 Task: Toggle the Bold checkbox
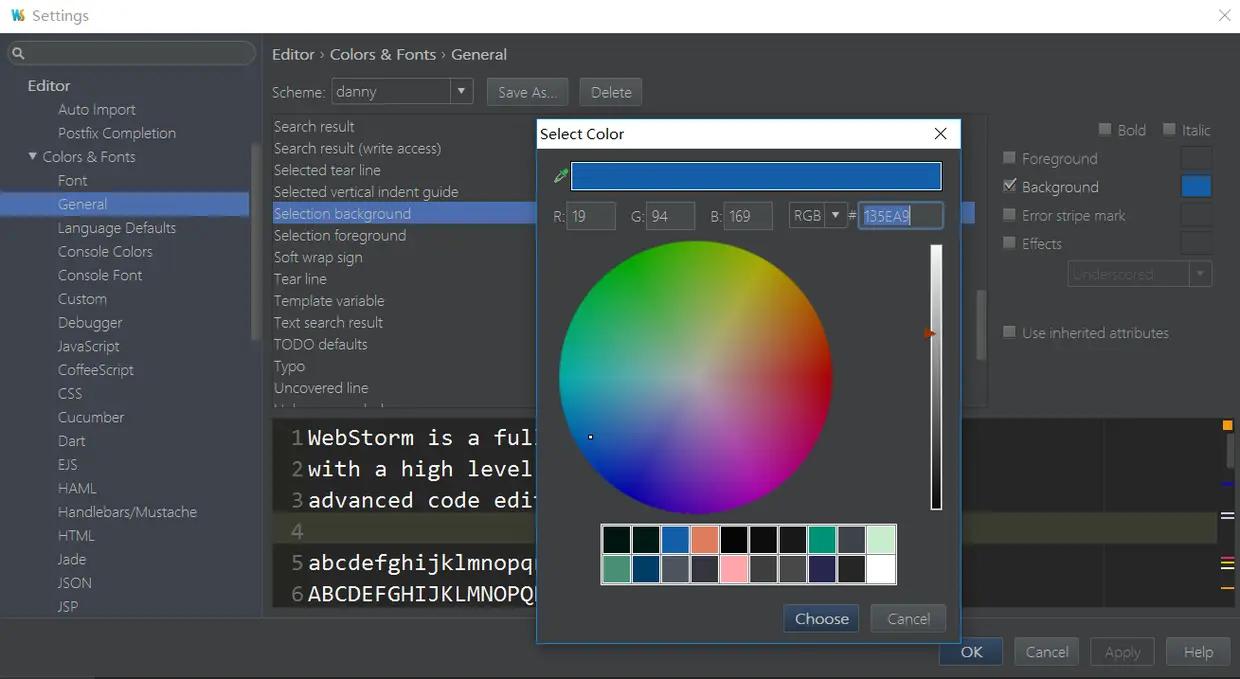[x=1105, y=129]
